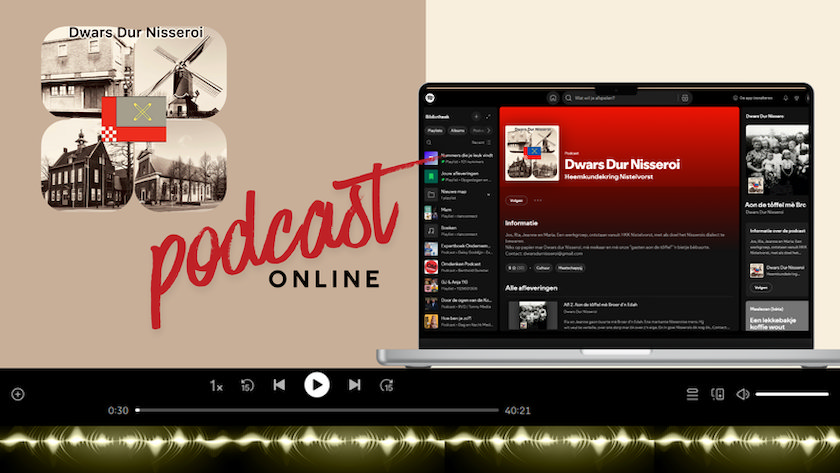
Task: Change the 1x playback speed
Action: coord(216,386)
